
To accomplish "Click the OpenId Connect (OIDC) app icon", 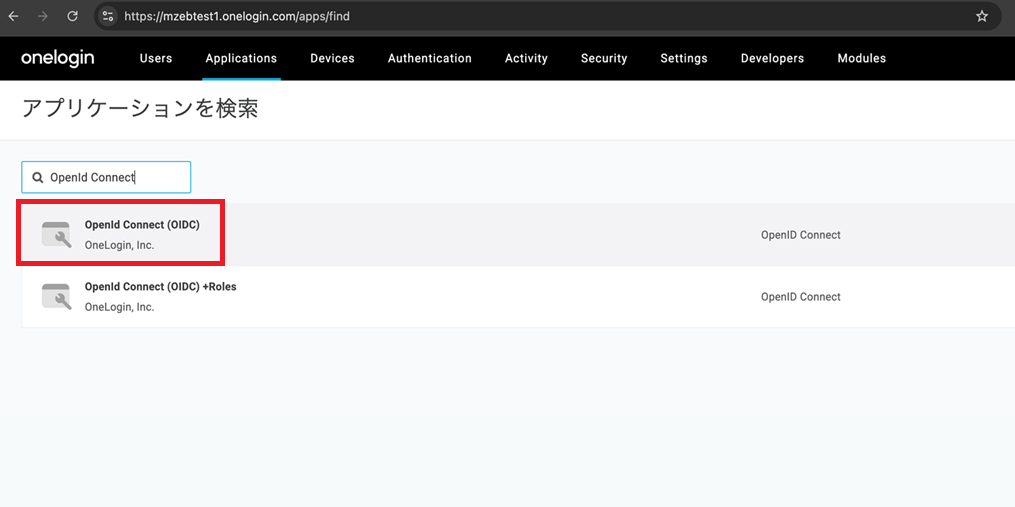I will [x=56, y=235].
